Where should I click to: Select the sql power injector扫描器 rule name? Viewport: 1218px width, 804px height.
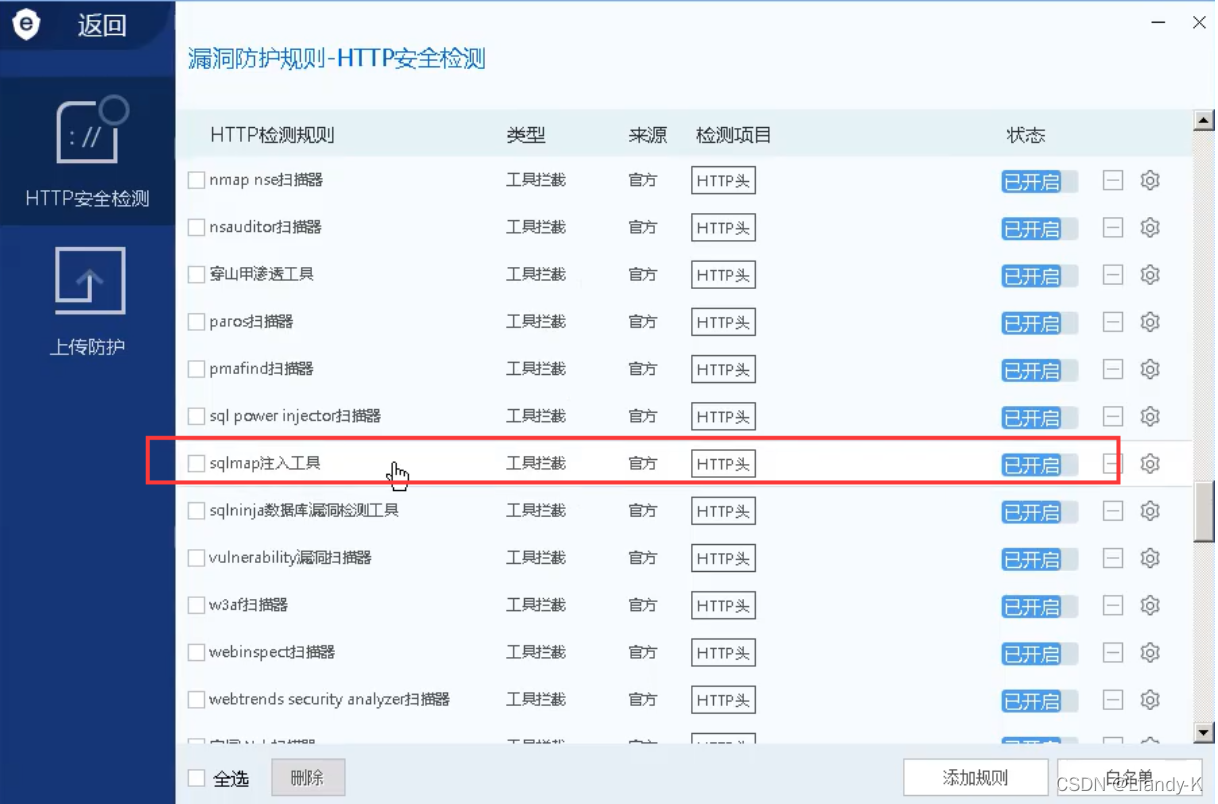[295, 416]
